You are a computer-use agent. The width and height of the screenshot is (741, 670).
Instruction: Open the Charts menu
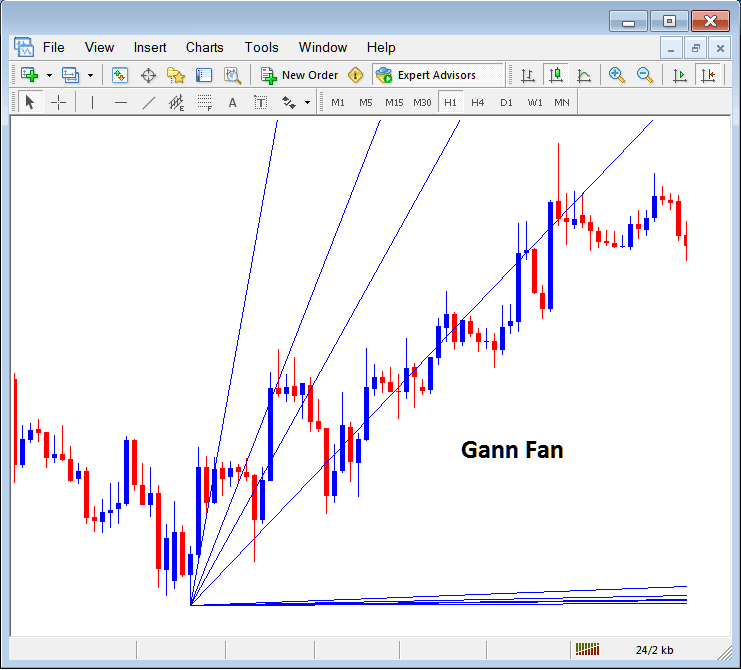tap(204, 47)
